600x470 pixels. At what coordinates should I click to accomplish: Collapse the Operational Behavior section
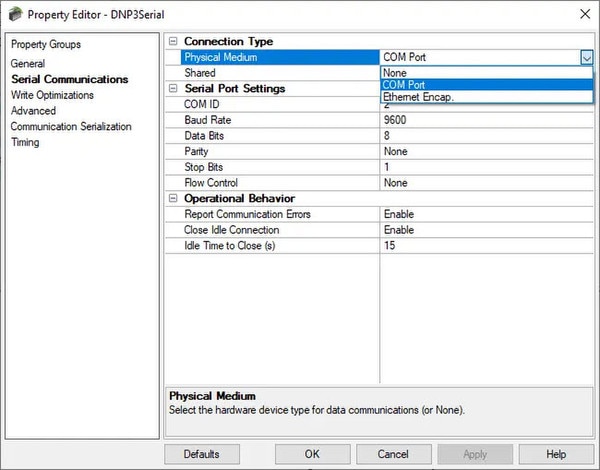[173, 198]
